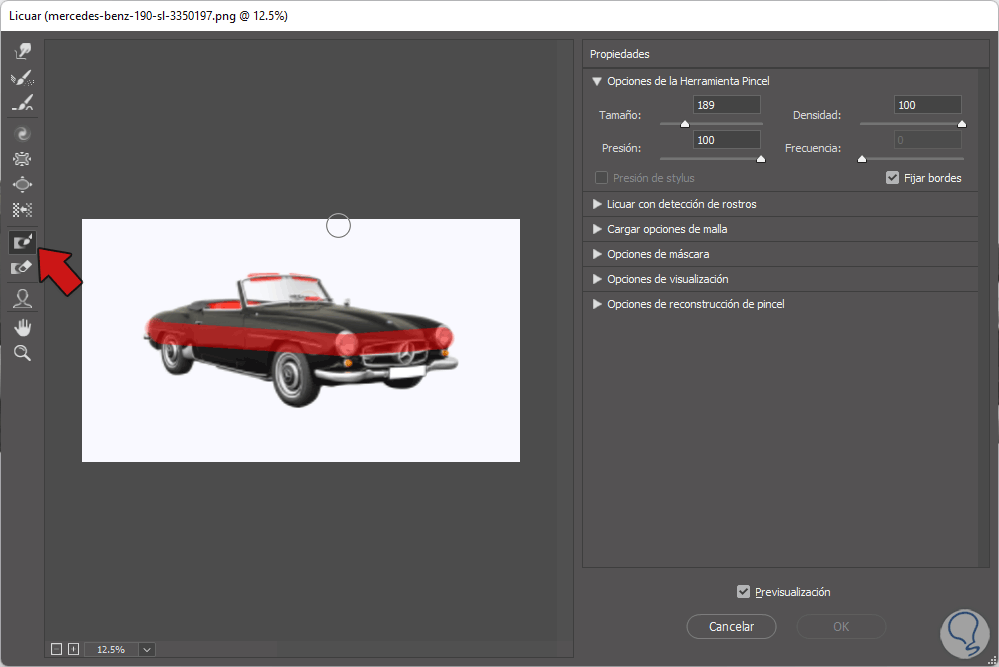Select the Face tool
This screenshot has width=999, height=667.
(x=22, y=298)
